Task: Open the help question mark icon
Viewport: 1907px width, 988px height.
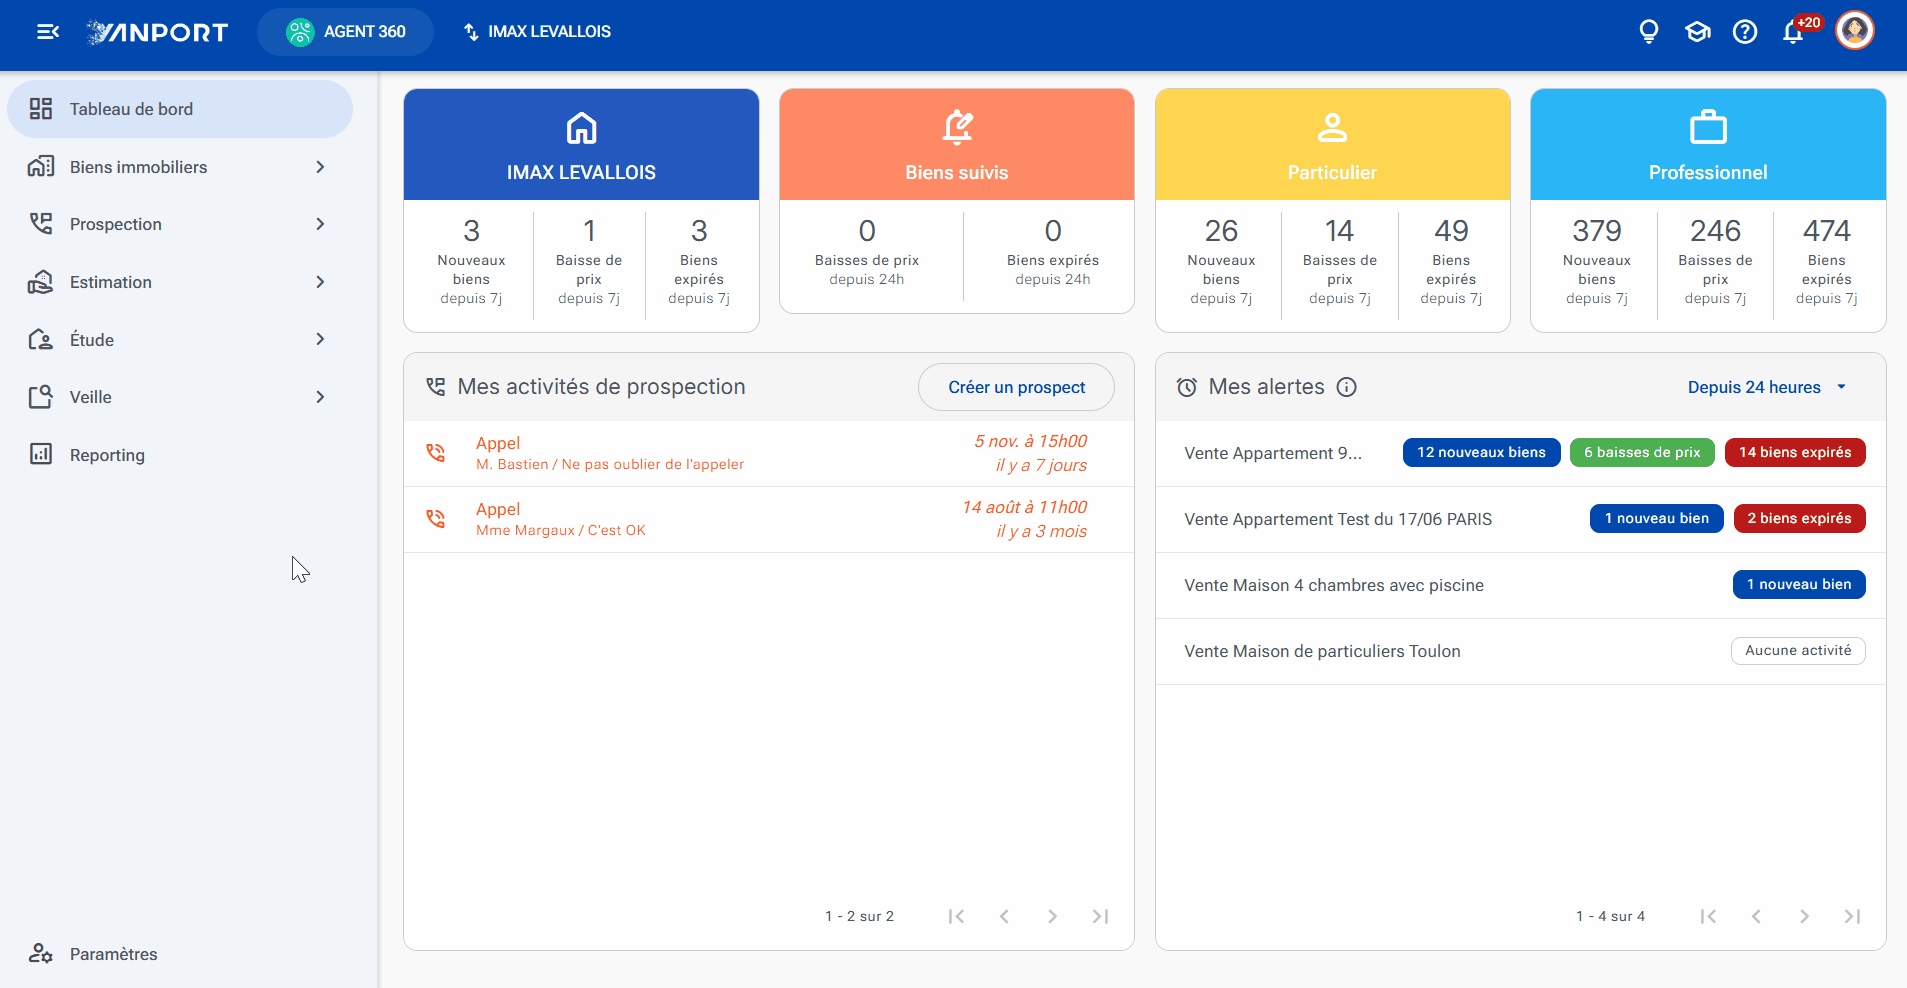Action: (1745, 32)
